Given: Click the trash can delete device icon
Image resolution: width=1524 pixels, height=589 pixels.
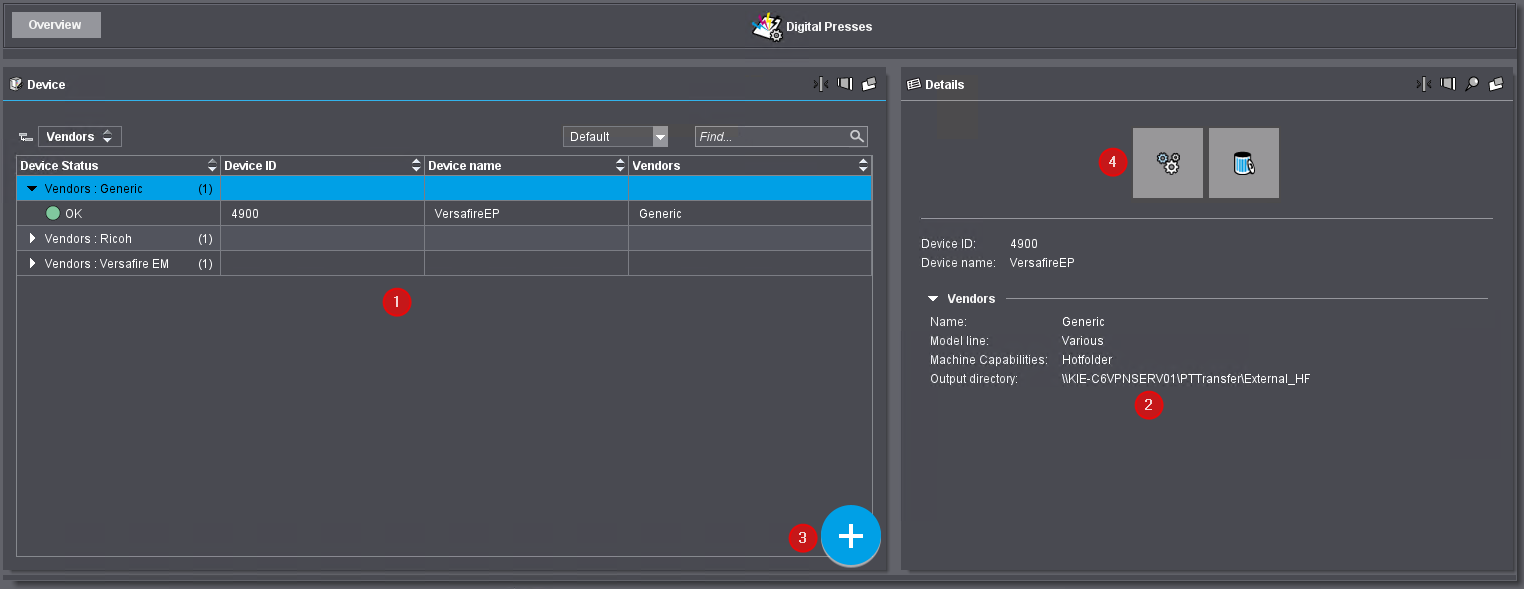Looking at the screenshot, I should [x=1243, y=163].
